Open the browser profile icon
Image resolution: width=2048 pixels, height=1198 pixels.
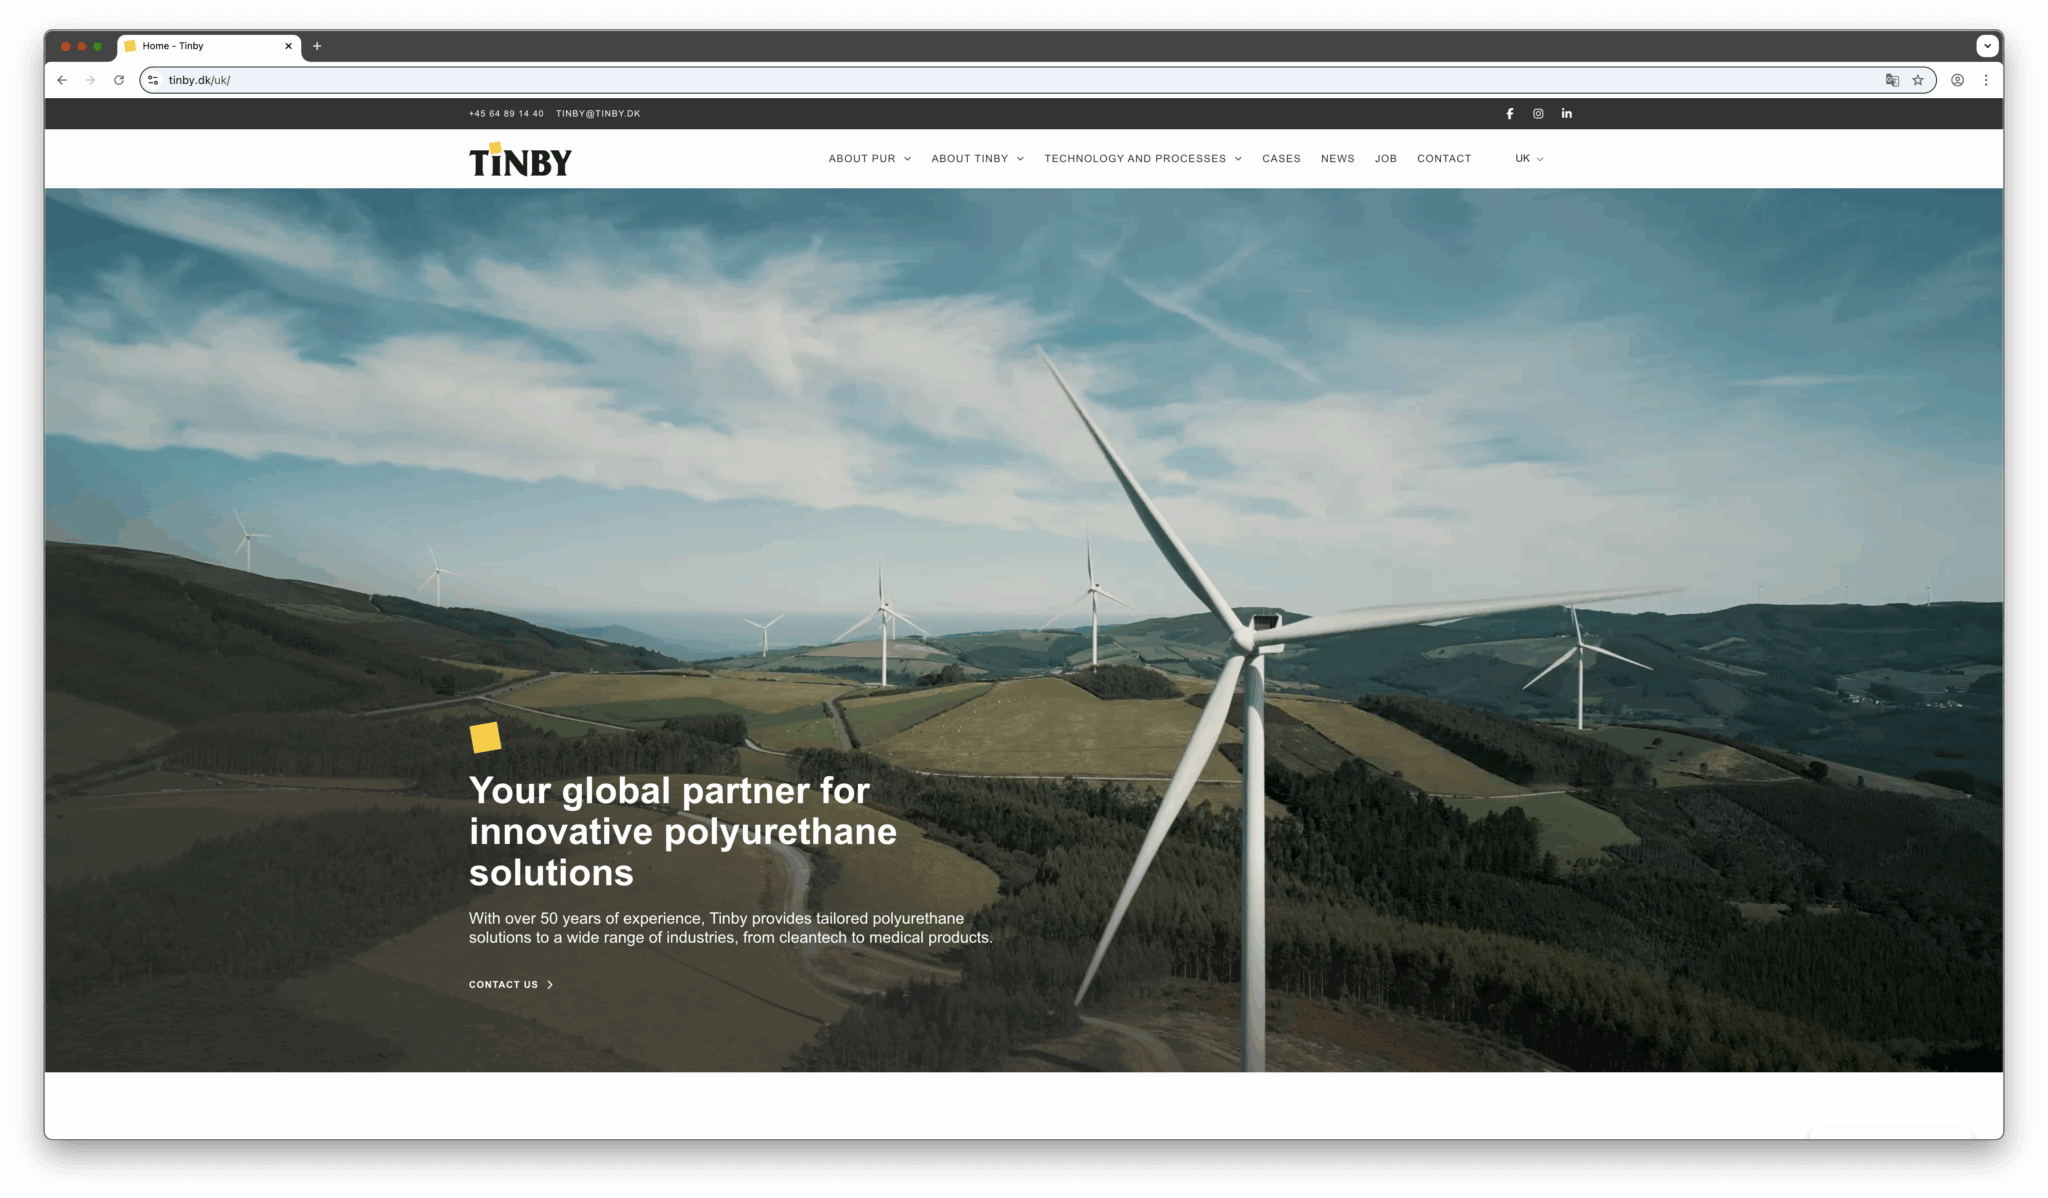[1958, 80]
